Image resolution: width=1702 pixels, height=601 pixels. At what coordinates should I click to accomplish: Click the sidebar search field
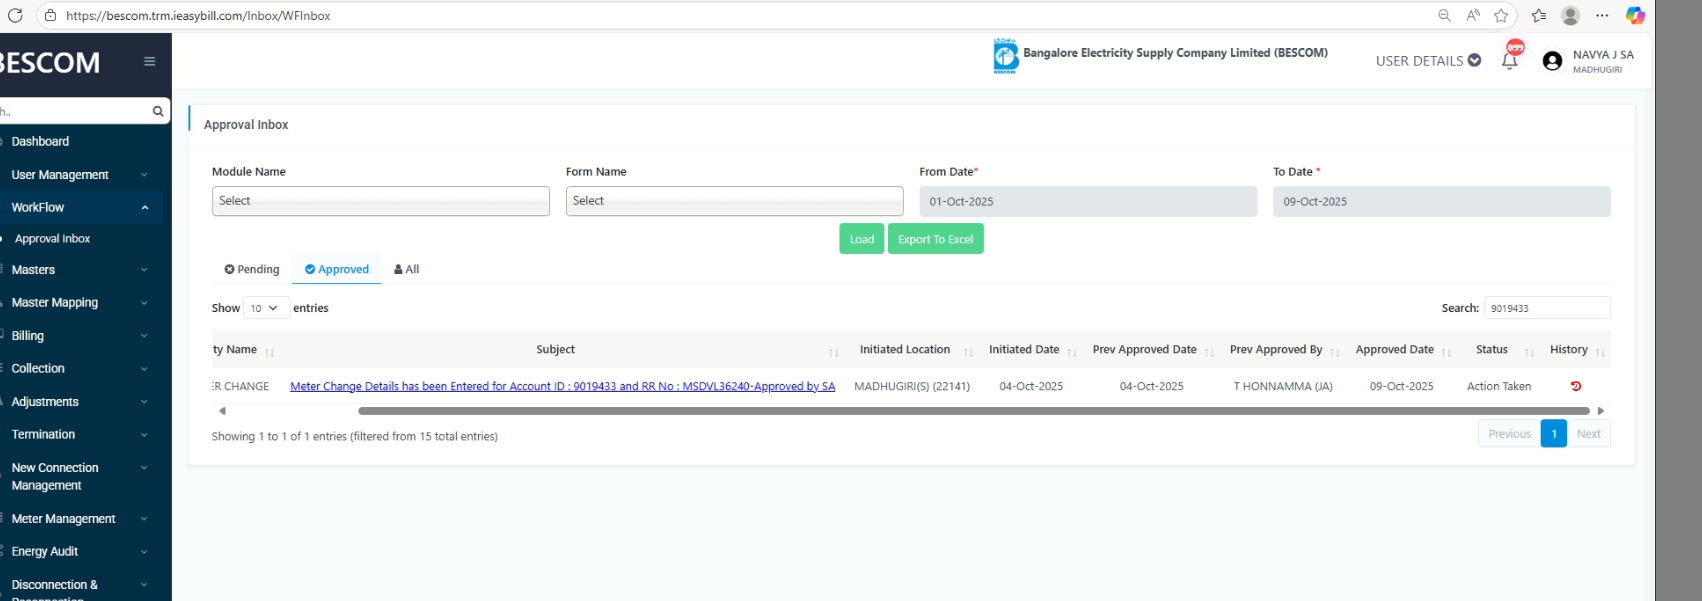(x=75, y=111)
